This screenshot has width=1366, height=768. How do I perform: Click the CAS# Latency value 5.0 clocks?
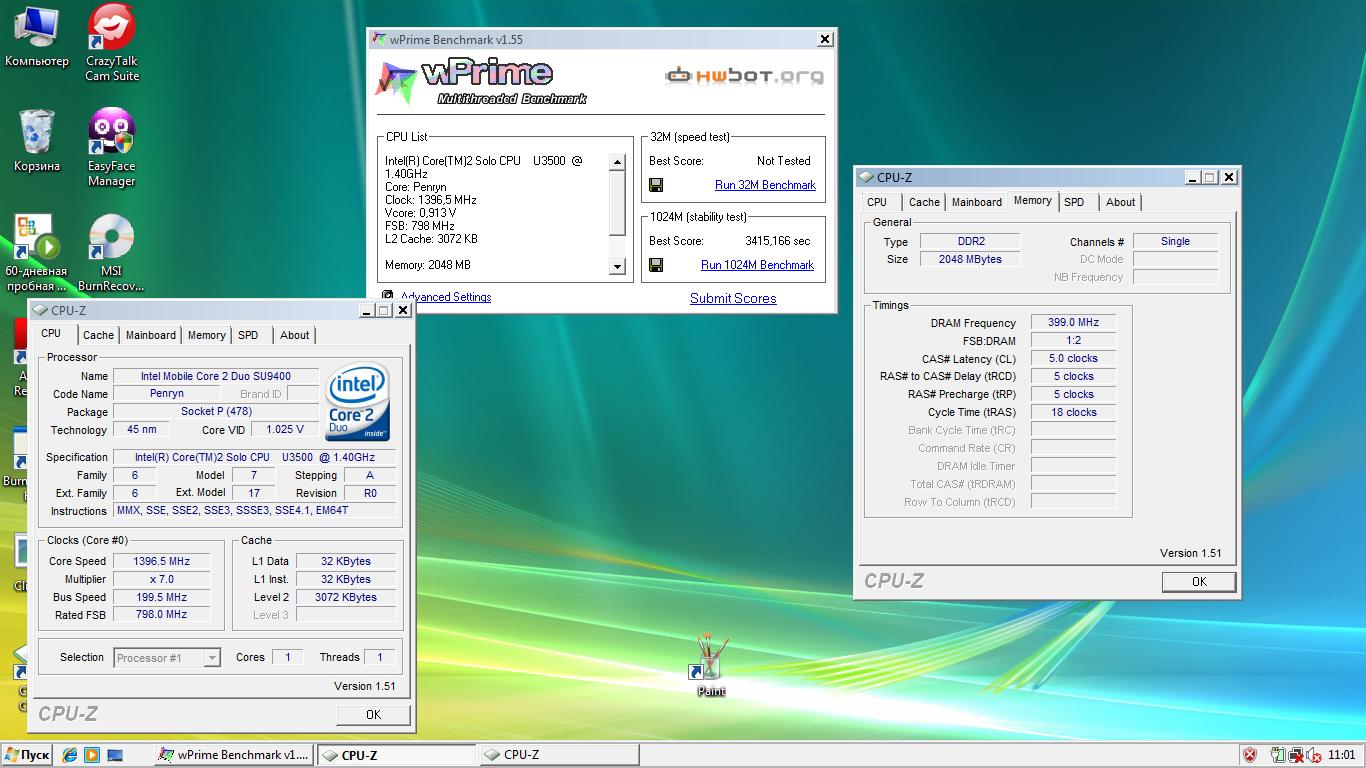pyautogui.click(x=1073, y=358)
